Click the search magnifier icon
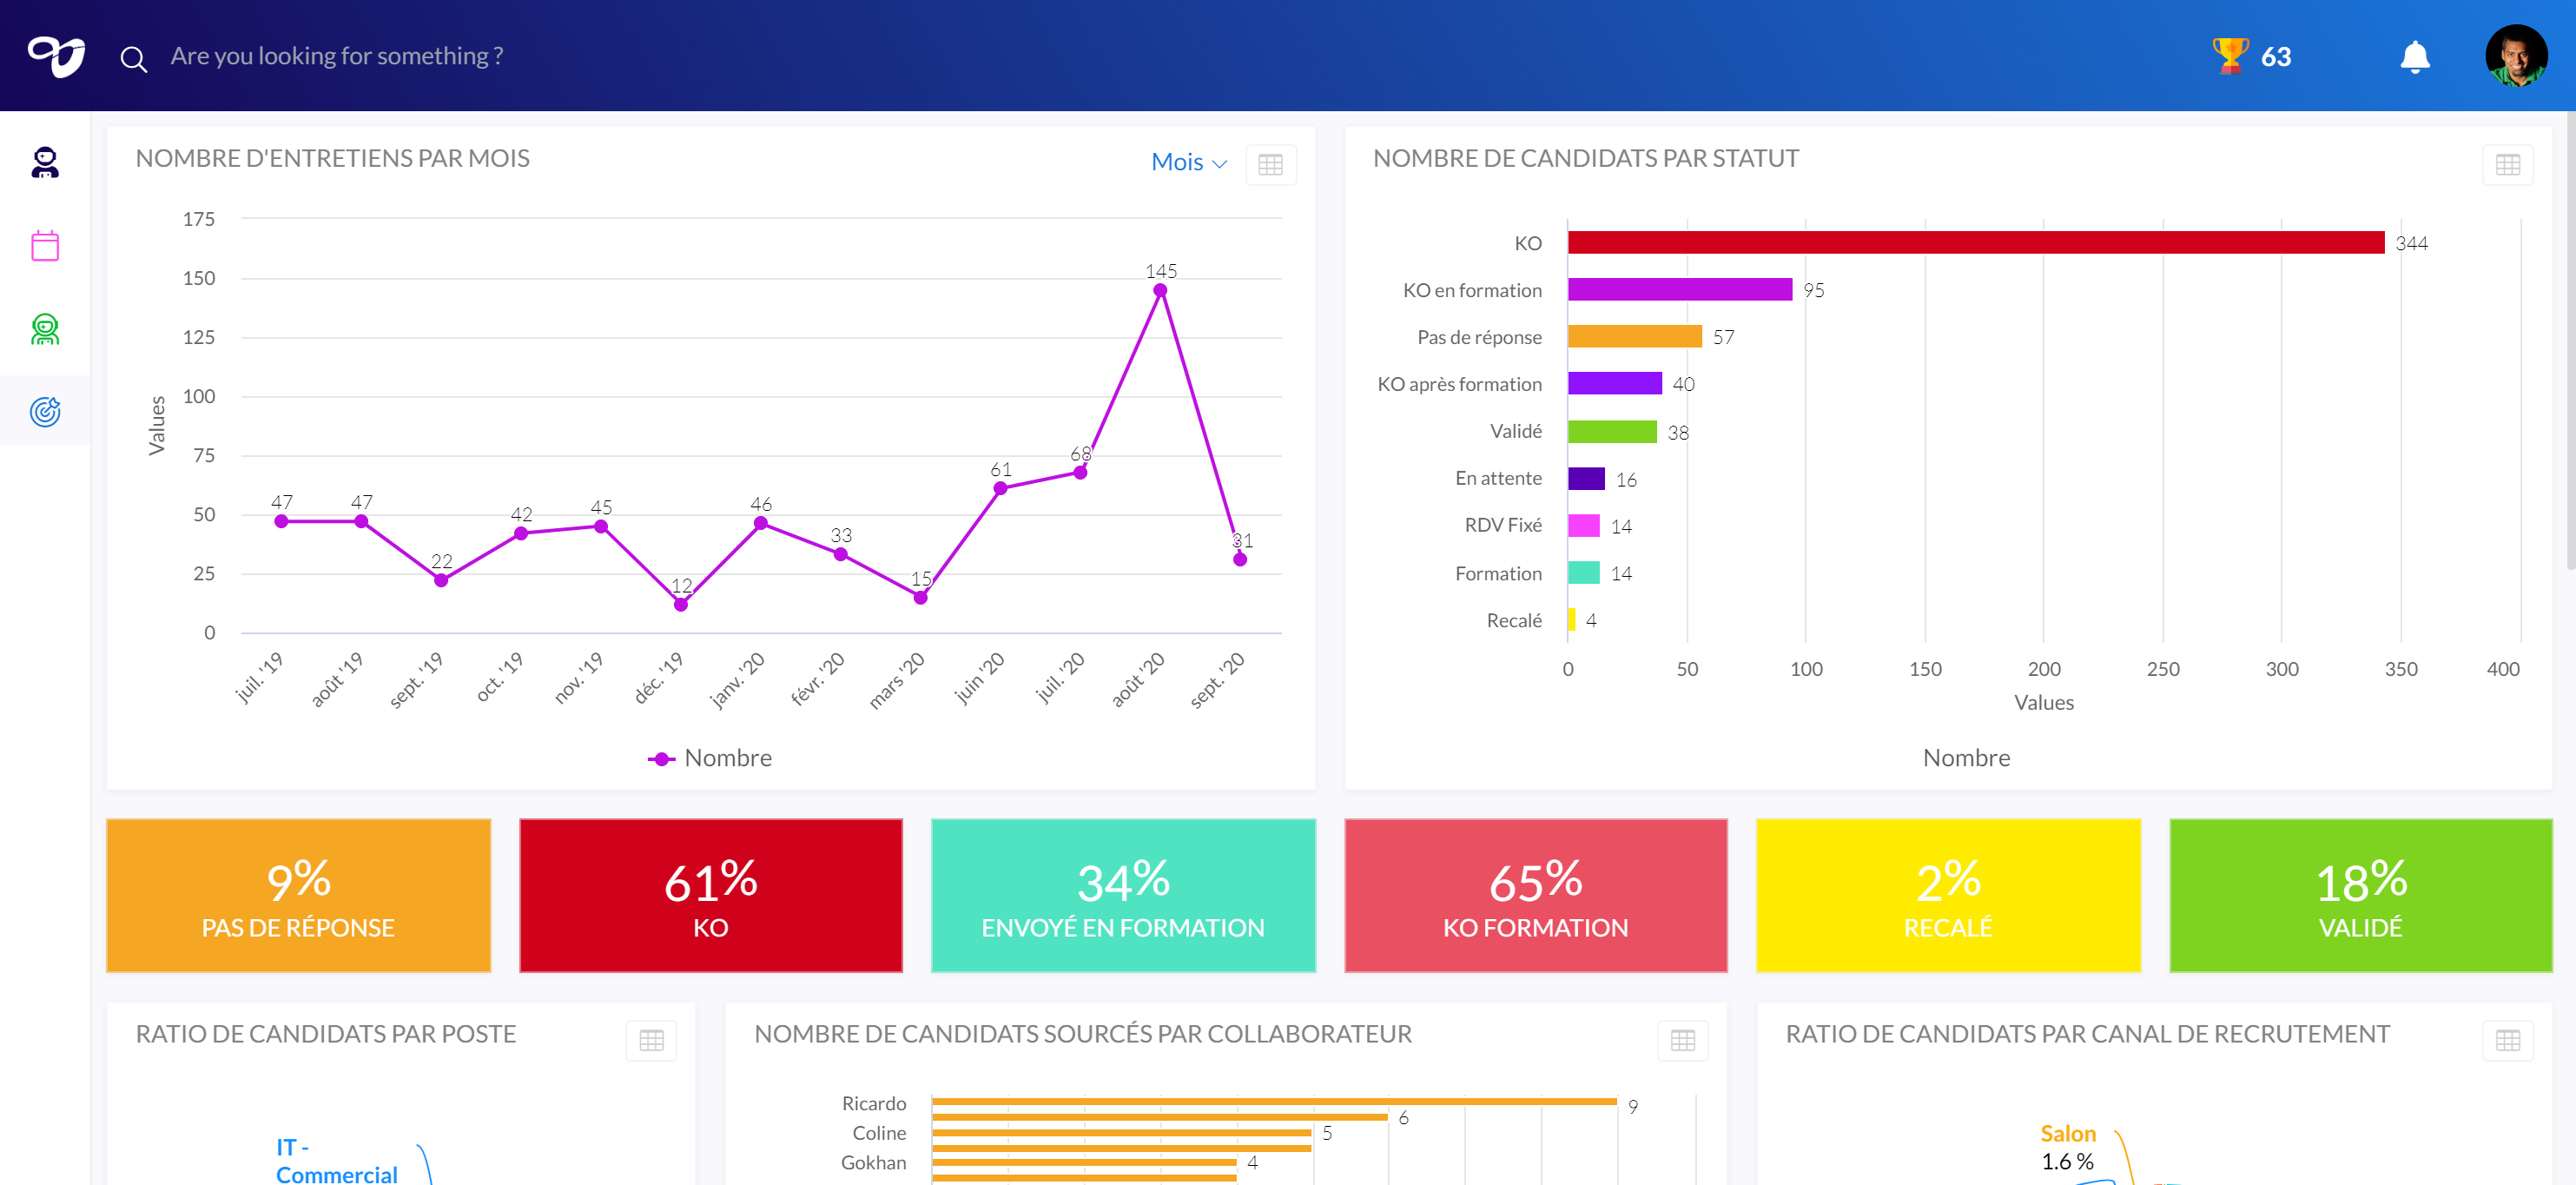Screen dimensions: 2576x1185 click(133, 59)
